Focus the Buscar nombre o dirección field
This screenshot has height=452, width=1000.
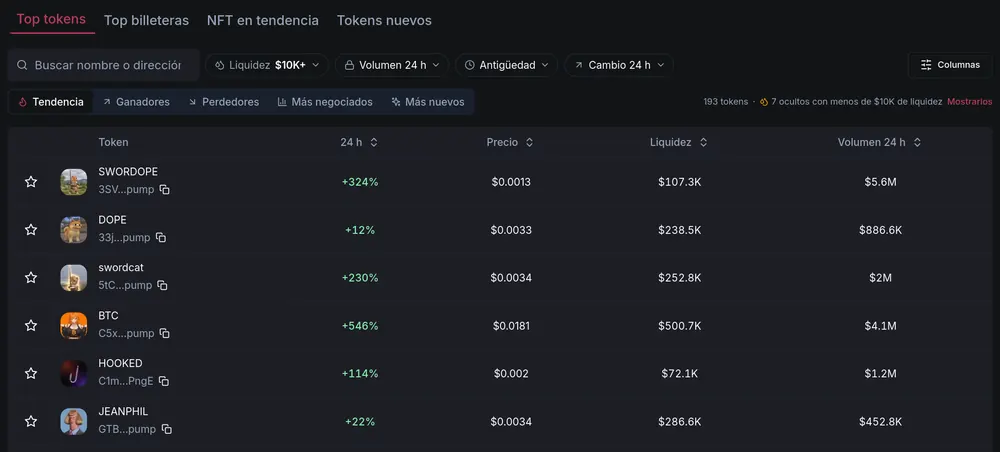point(104,65)
